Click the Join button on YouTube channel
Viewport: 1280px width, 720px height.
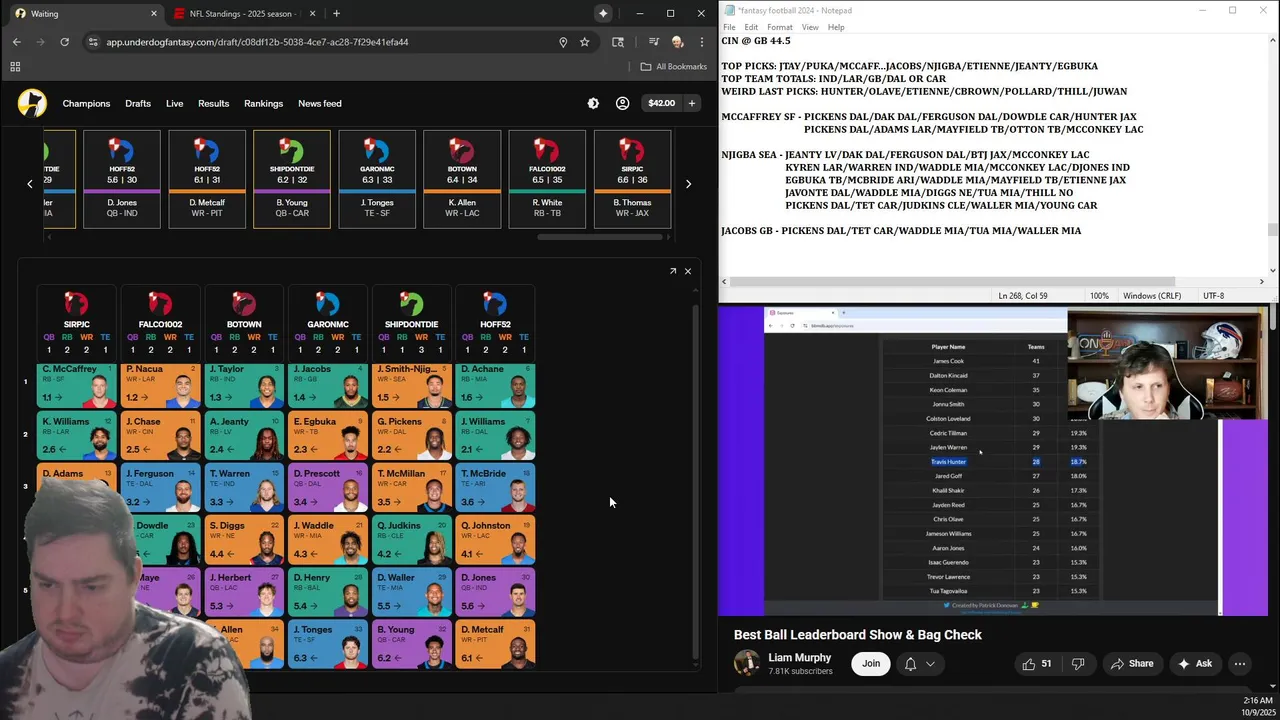871,664
